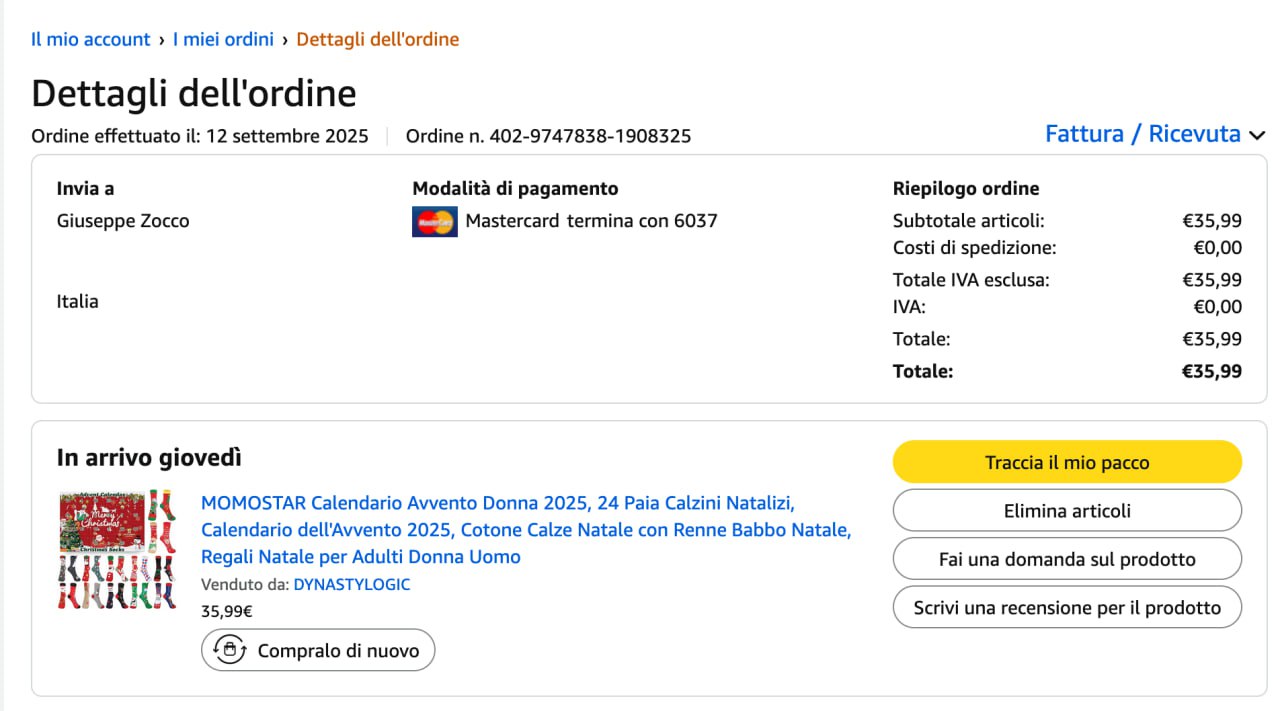The image size is (1280, 711).
Task: Click the order number 402-9747838-1908325
Action: point(590,136)
